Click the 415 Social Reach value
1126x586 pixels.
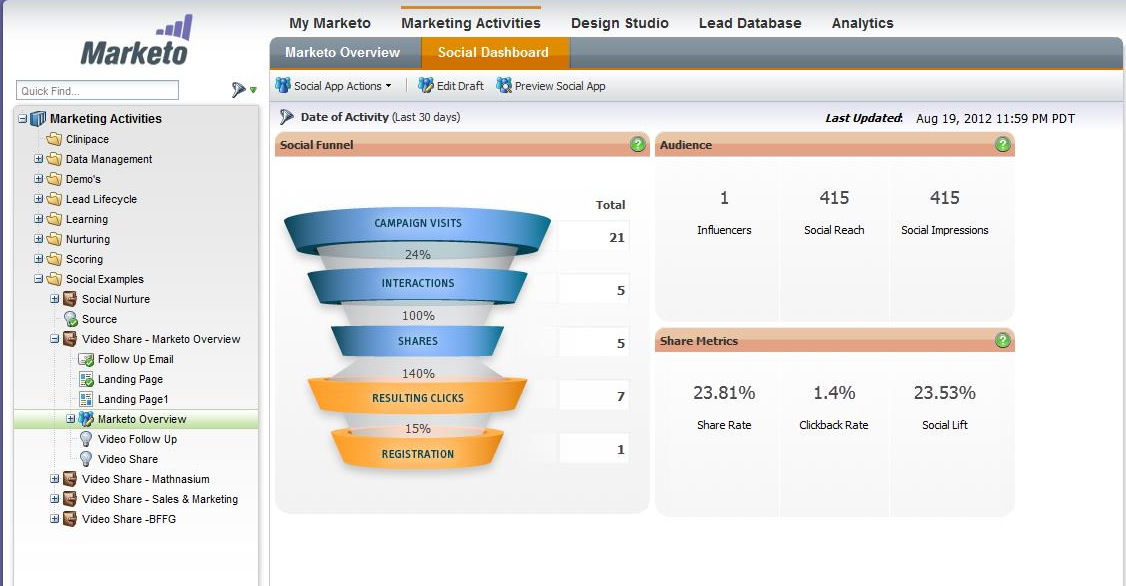(x=834, y=197)
